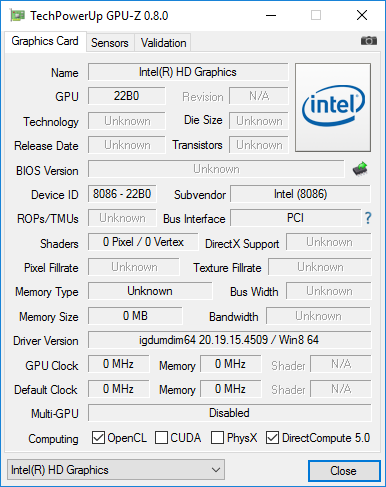Select the Name field Intel(R) HD Graphics

(x=188, y=72)
